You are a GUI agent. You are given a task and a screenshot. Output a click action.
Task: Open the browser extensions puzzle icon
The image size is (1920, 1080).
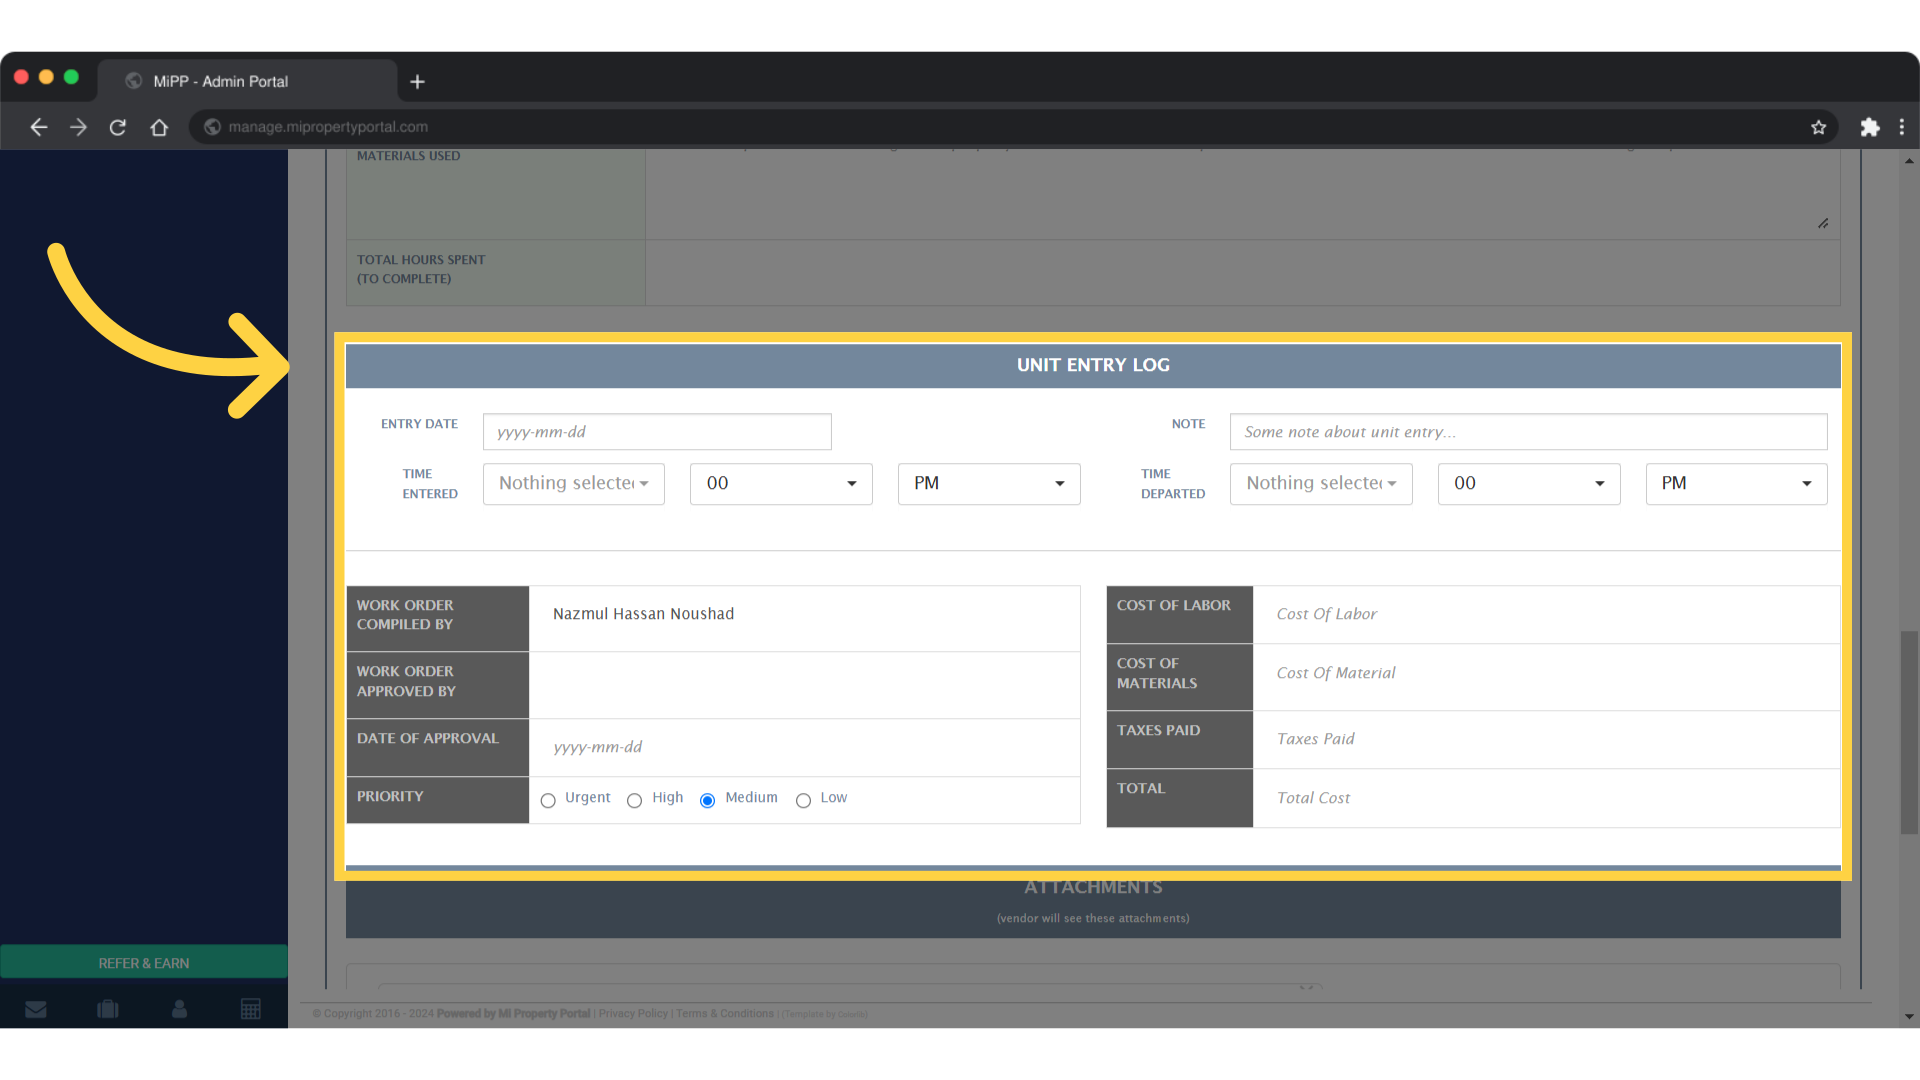pyautogui.click(x=1870, y=127)
